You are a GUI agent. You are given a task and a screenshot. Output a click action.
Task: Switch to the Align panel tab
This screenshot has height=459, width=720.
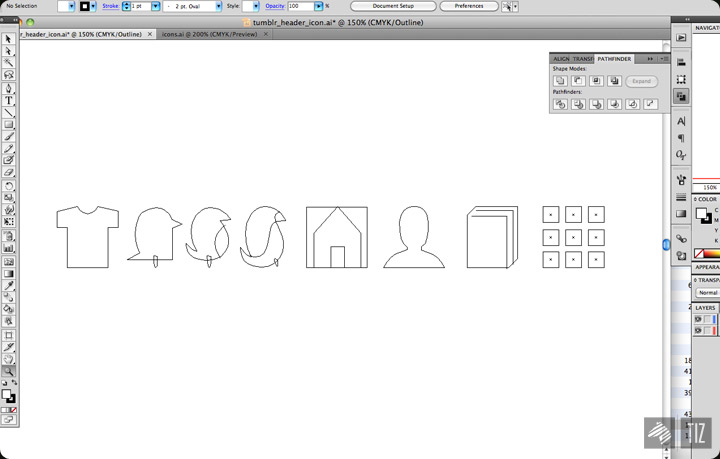561,59
